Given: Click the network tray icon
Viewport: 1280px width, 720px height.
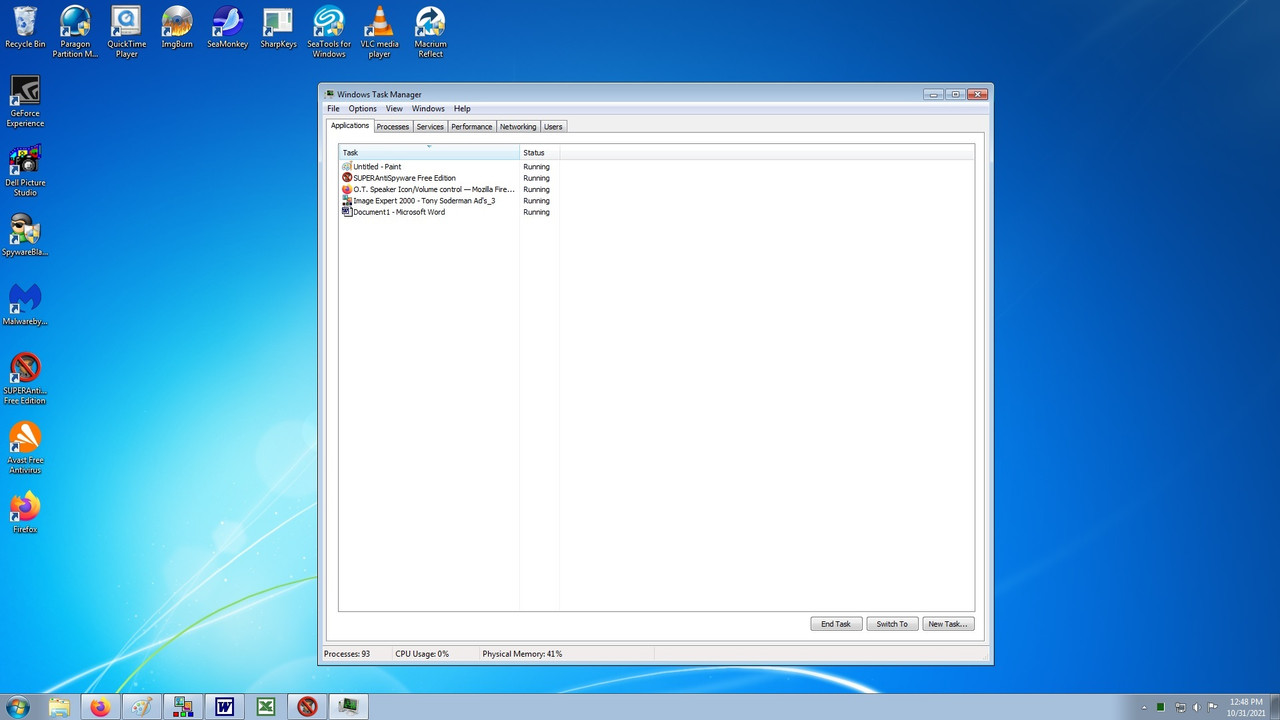Looking at the screenshot, I should coord(1180,707).
